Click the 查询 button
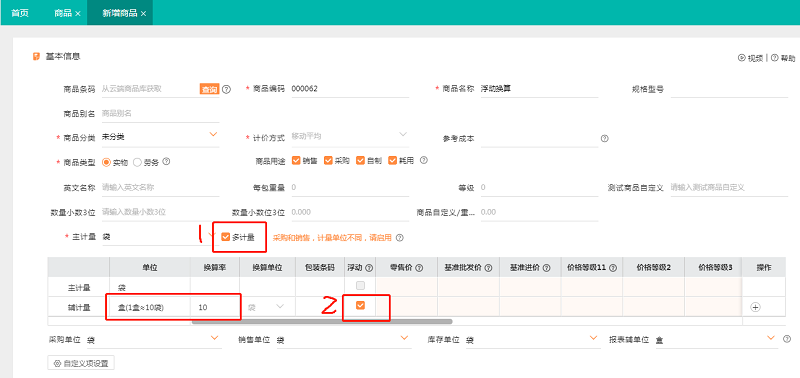Screen dimensions: 800x378 point(209,89)
